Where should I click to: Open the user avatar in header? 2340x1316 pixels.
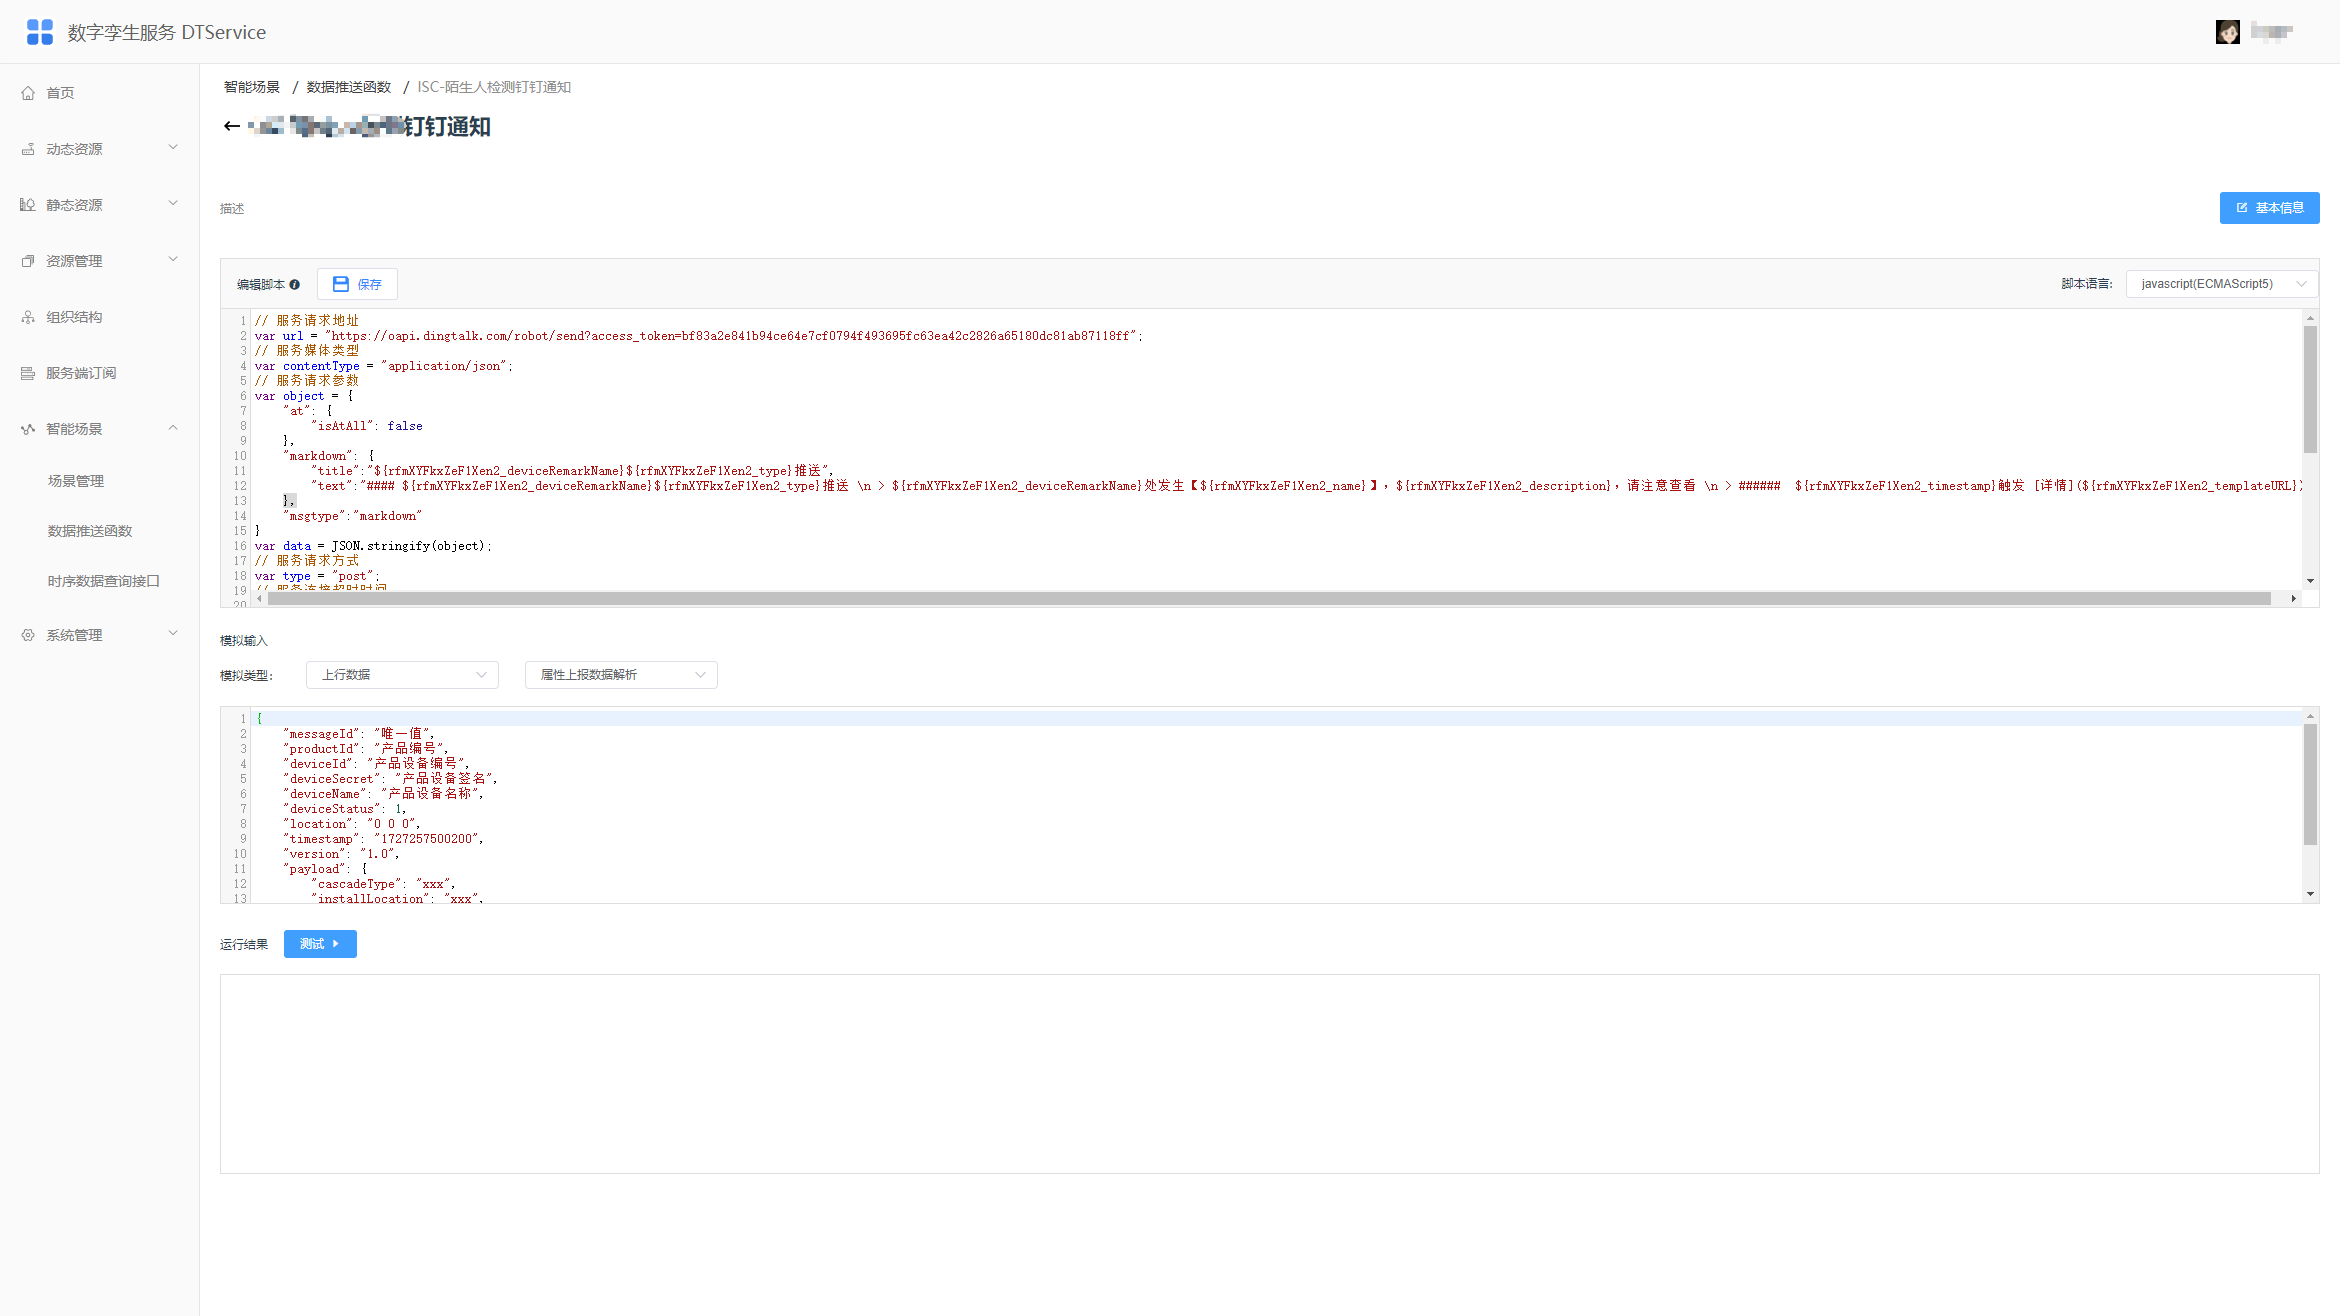(x=2227, y=32)
